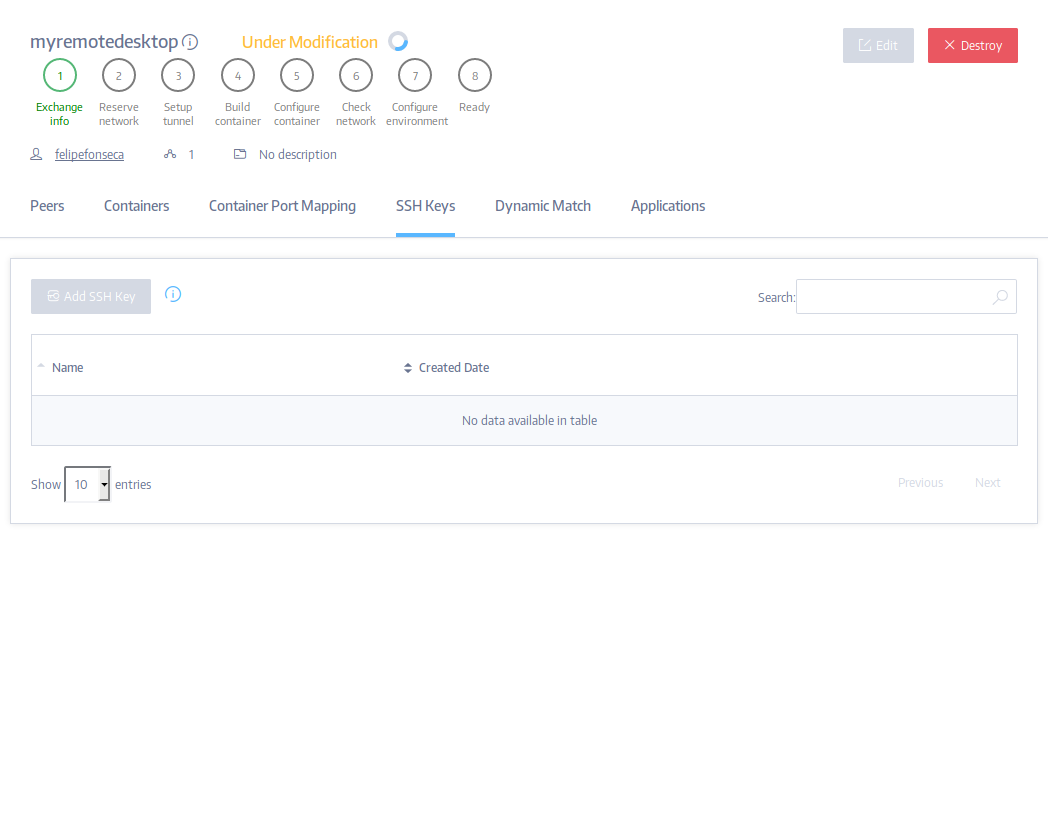Open Container Port Mapping tab
This screenshot has width=1048, height=840.
coord(282,206)
